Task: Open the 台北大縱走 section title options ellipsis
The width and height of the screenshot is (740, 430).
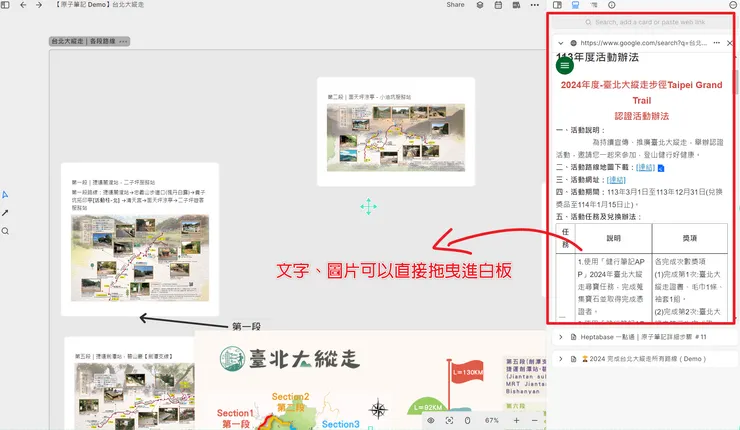Action: (x=123, y=42)
